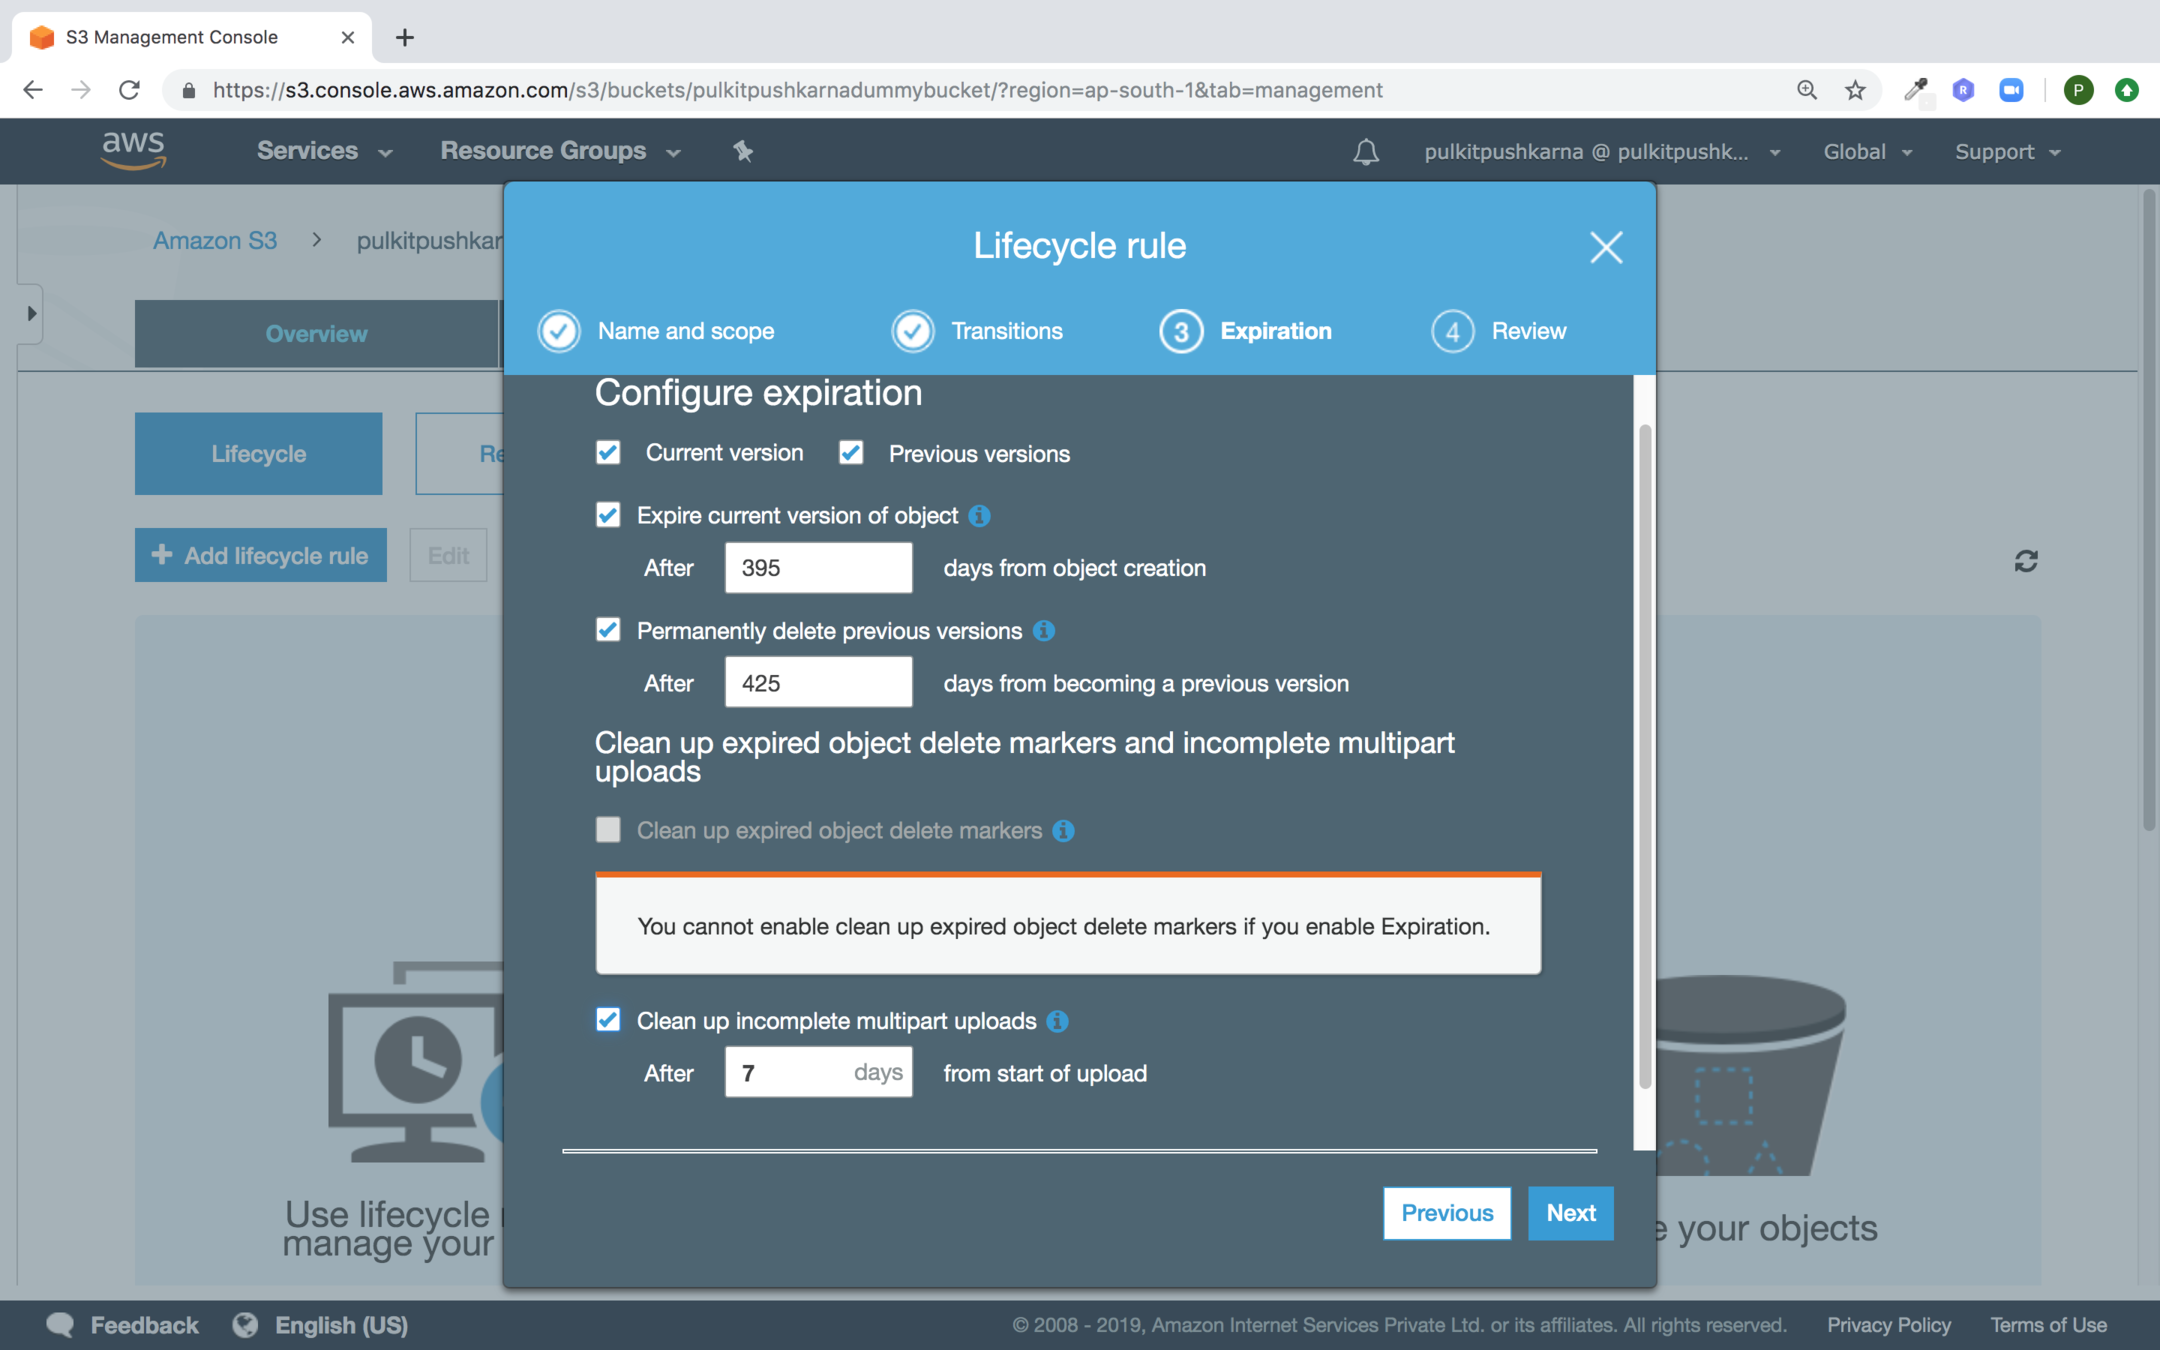Viewport: 2160px width, 1350px height.
Task: Click the expire-after days input showing 395
Action: pos(818,568)
